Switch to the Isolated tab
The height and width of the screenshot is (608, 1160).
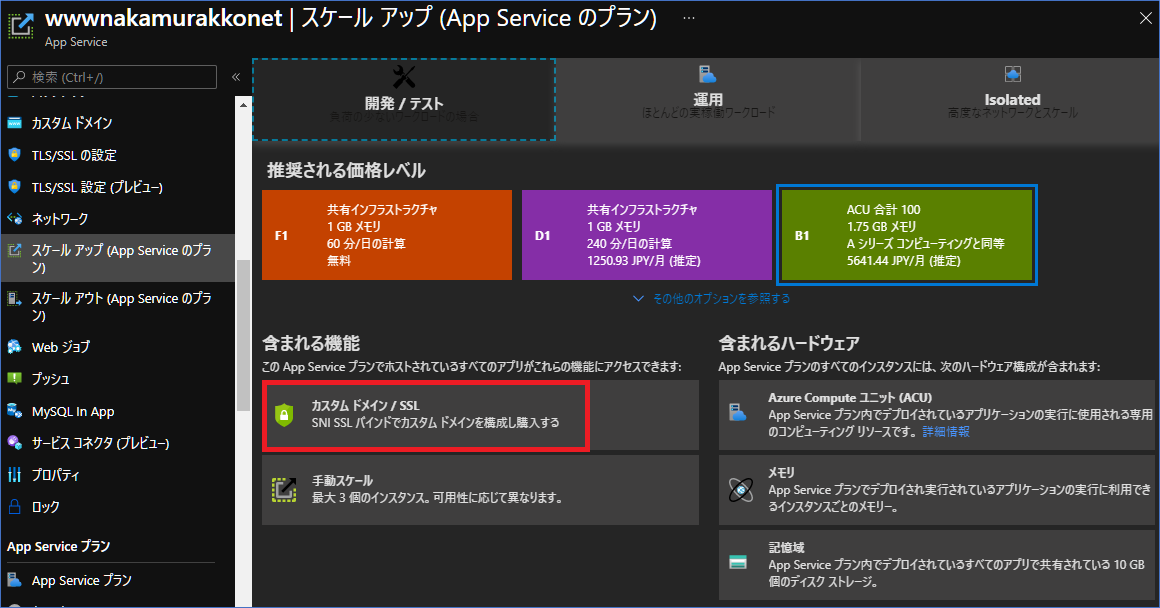pos(1011,100)
